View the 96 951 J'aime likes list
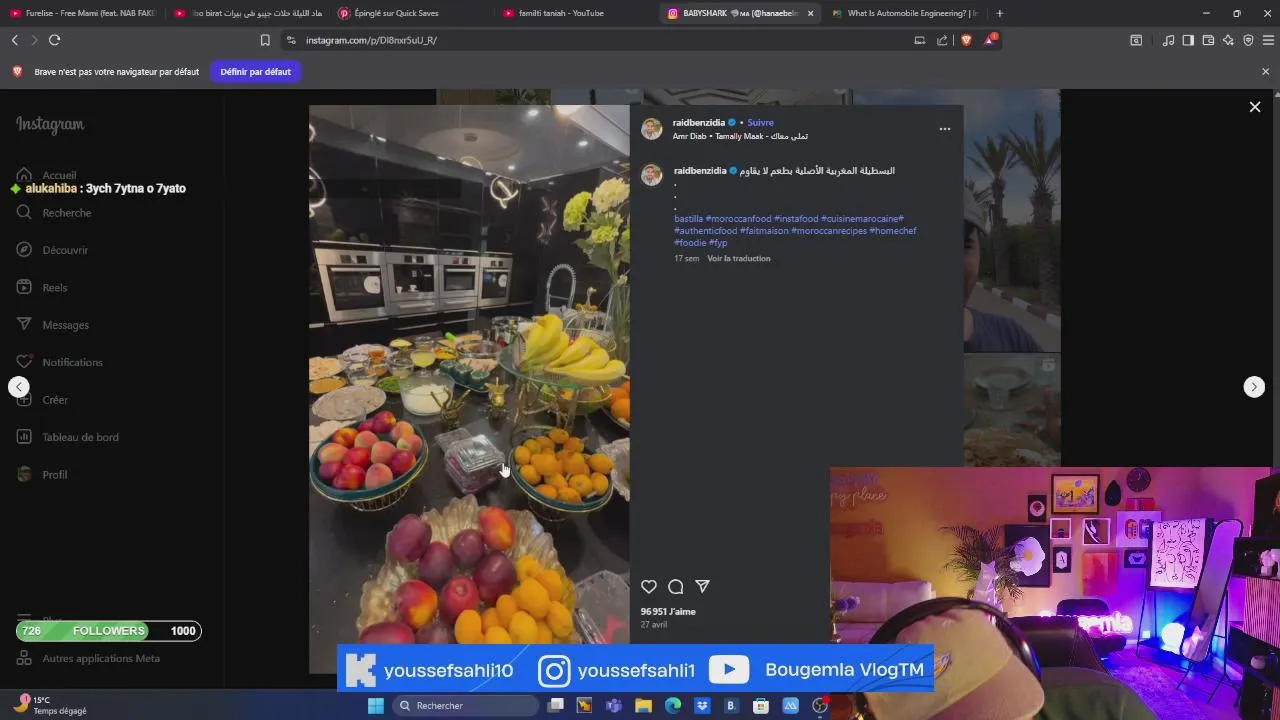 tap(668, 612)
